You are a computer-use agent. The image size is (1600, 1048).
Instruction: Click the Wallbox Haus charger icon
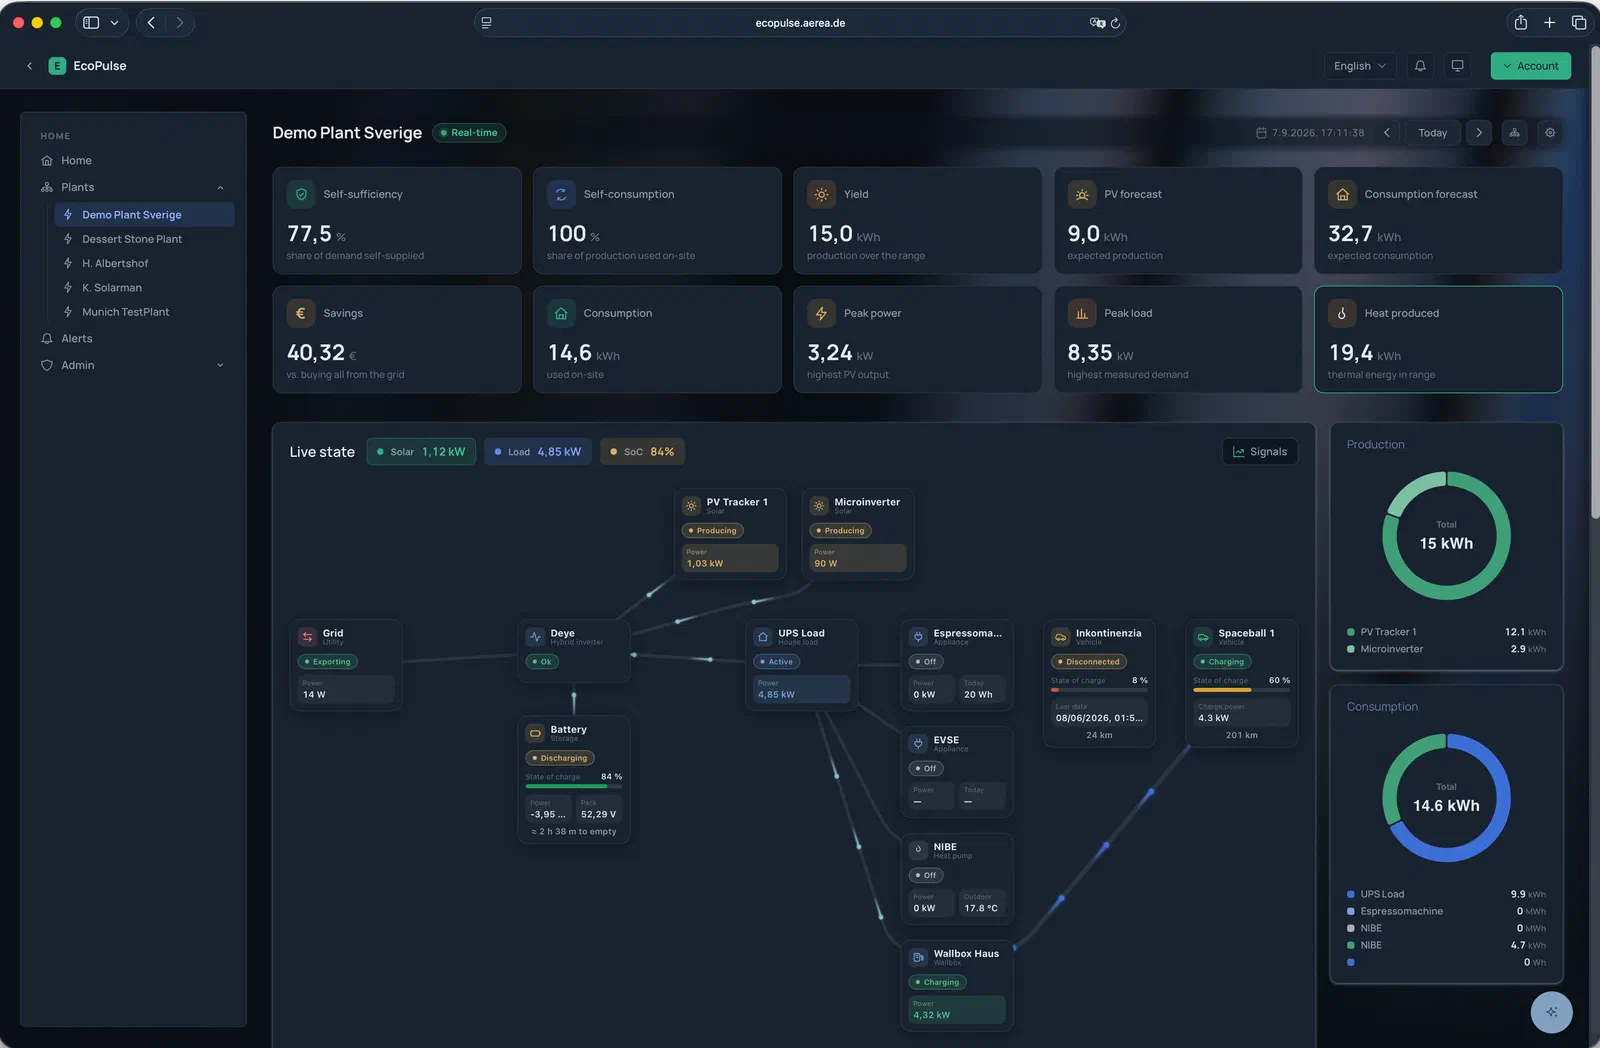coord(919,957)
